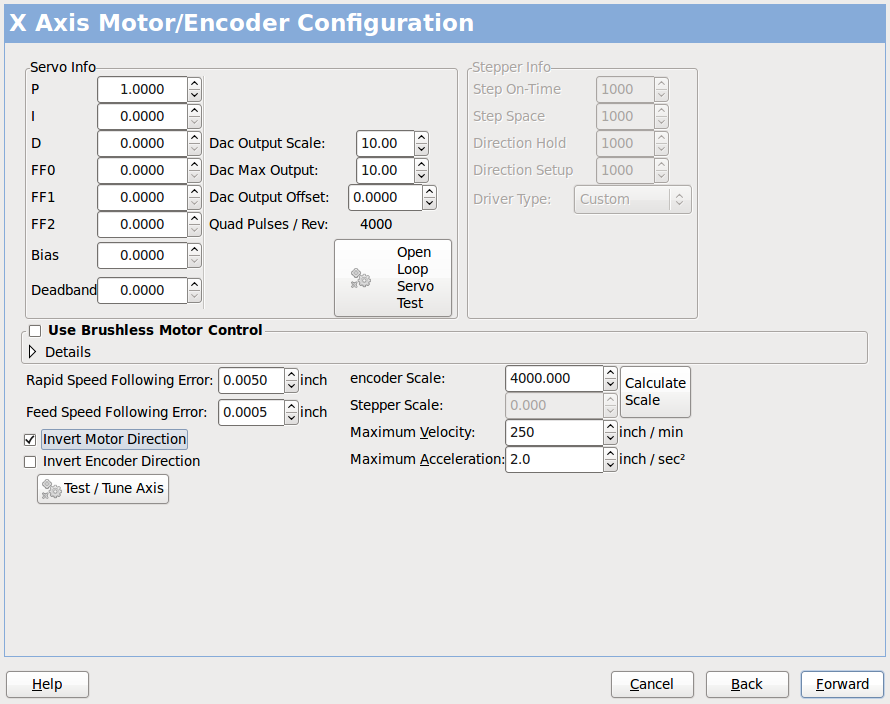Open the Help dialog

pos(47,684)
